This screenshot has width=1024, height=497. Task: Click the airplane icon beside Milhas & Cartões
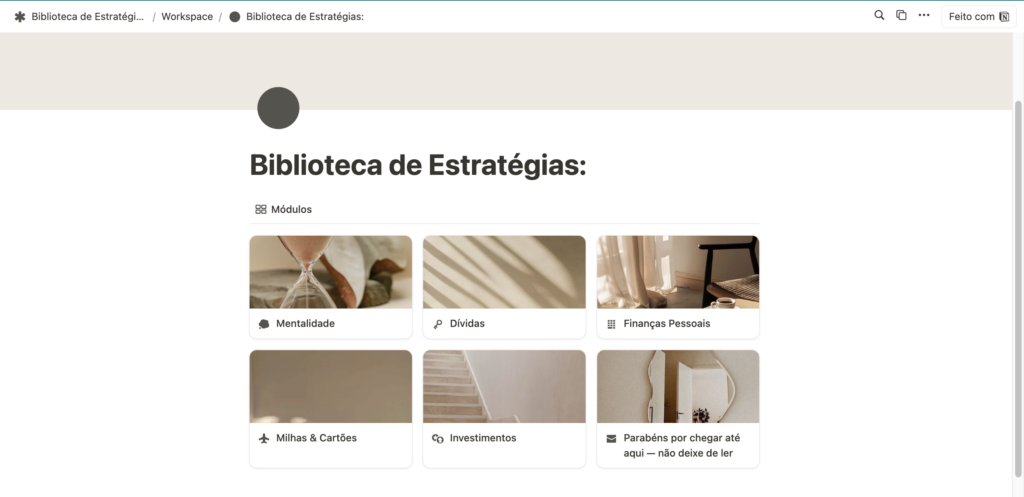pyautogui.click(x=264, y=438)
